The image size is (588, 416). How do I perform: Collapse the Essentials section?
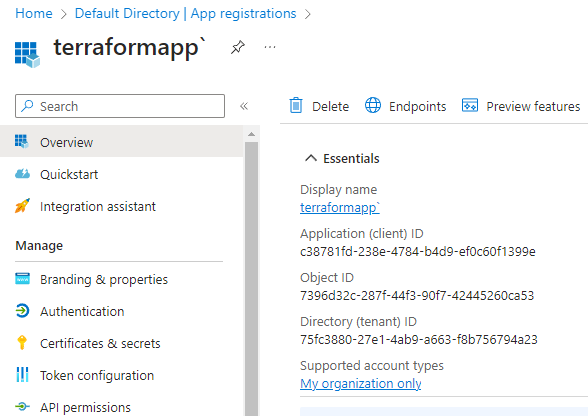[x=310, y=158]
